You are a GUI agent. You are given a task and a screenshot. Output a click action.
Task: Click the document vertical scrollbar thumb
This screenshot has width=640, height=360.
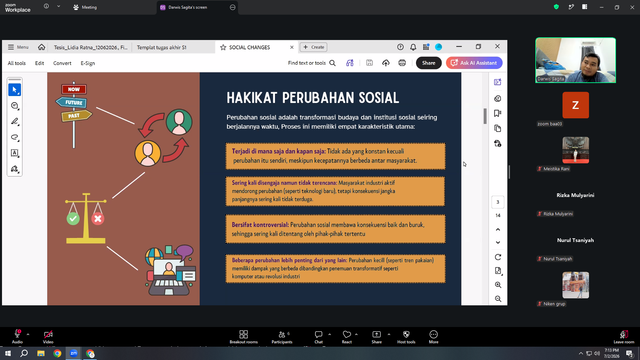tap(485, 116)
